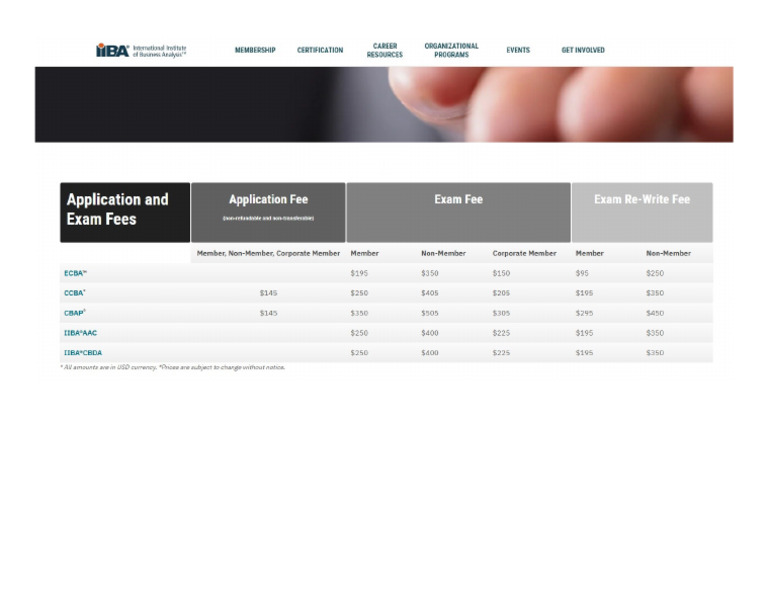768x594 pixels.
Task: Click the Exam Re-Write Fee column header
Action: (x=642, y=213)
